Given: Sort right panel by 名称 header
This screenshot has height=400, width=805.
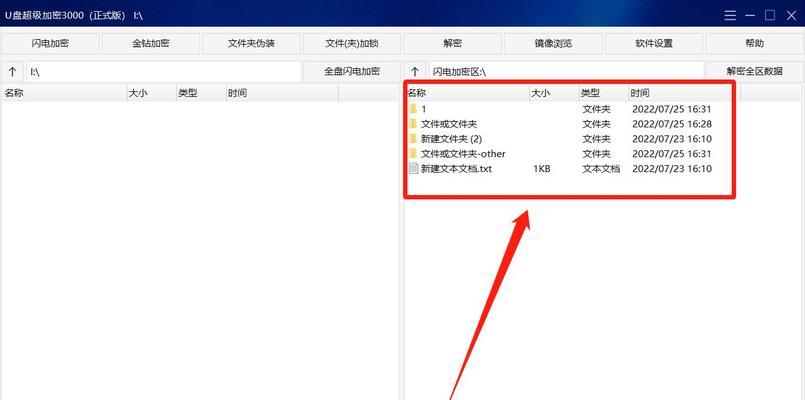Looking at the screenshot, I should 467,93.
